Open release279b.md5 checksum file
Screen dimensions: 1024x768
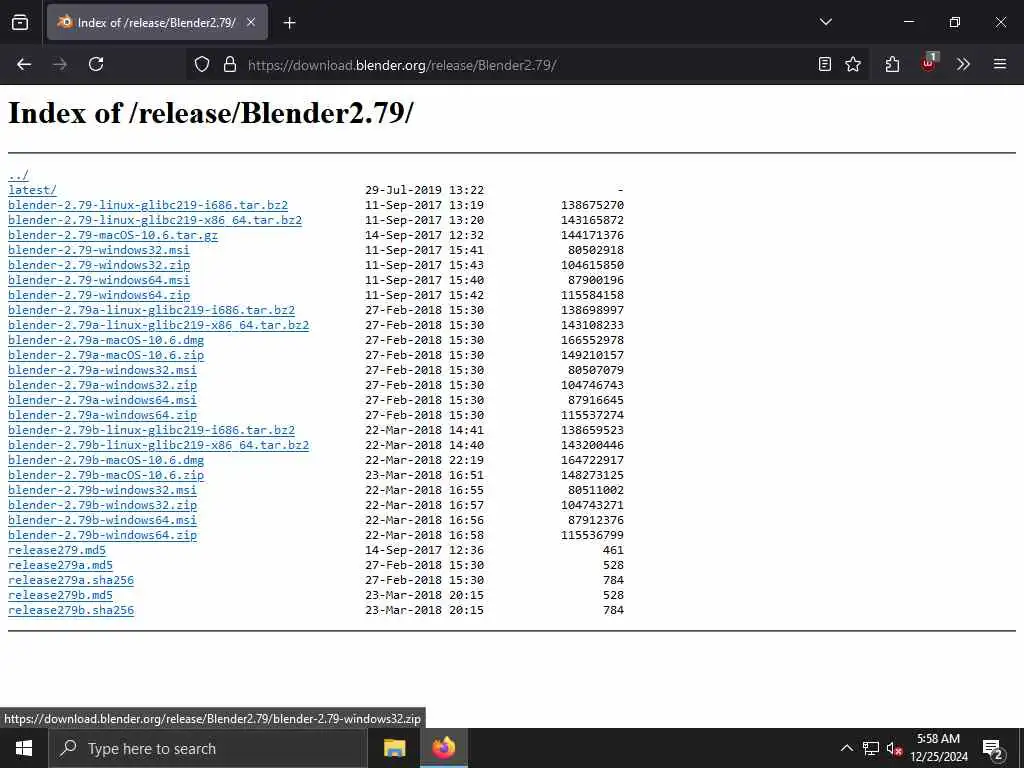[60, 596]
